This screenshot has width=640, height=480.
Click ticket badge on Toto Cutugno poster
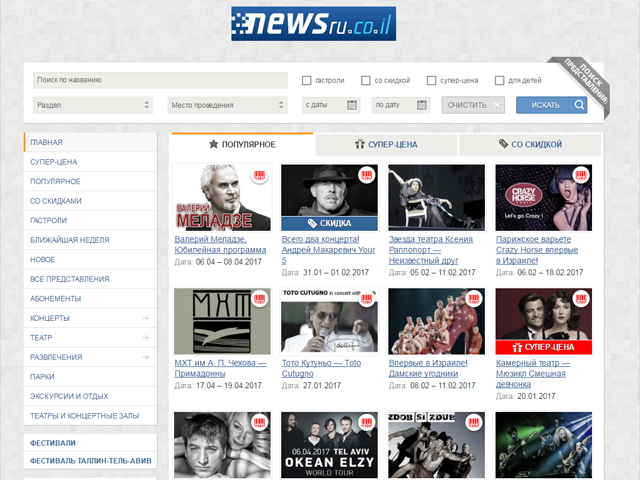[x=368, y=300]
